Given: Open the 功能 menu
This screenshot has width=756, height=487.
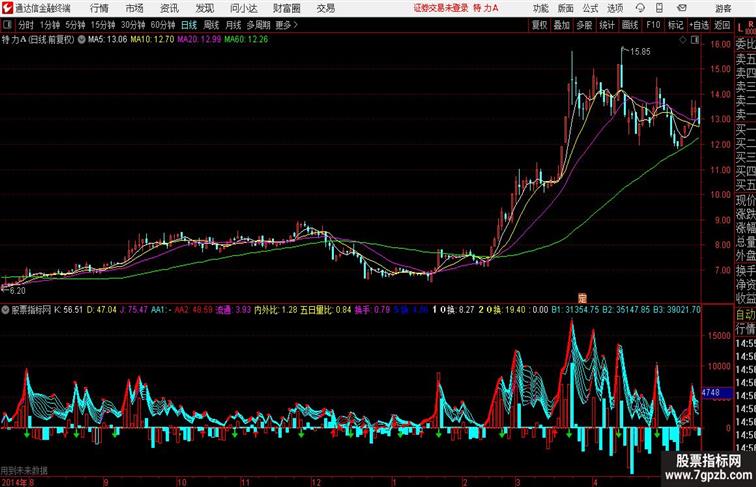Looking at the screenshot, I should pos(540,8).
